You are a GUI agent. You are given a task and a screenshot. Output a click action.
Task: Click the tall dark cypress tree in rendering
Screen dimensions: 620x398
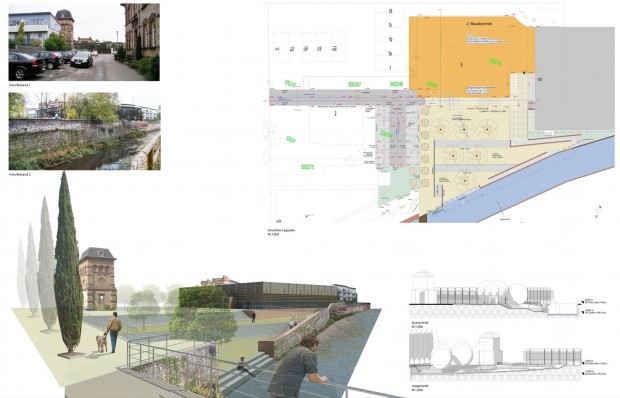click(68, 264)
